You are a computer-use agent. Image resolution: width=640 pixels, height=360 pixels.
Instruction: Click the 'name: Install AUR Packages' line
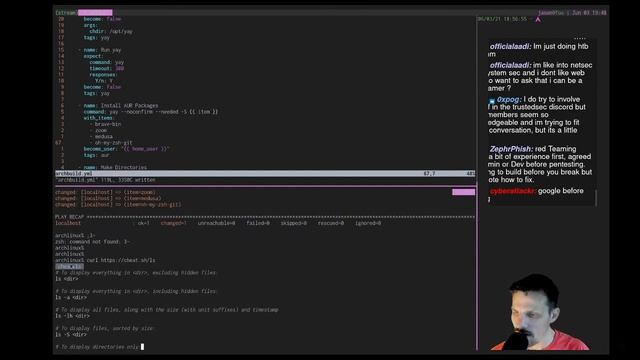pos(118,106)
